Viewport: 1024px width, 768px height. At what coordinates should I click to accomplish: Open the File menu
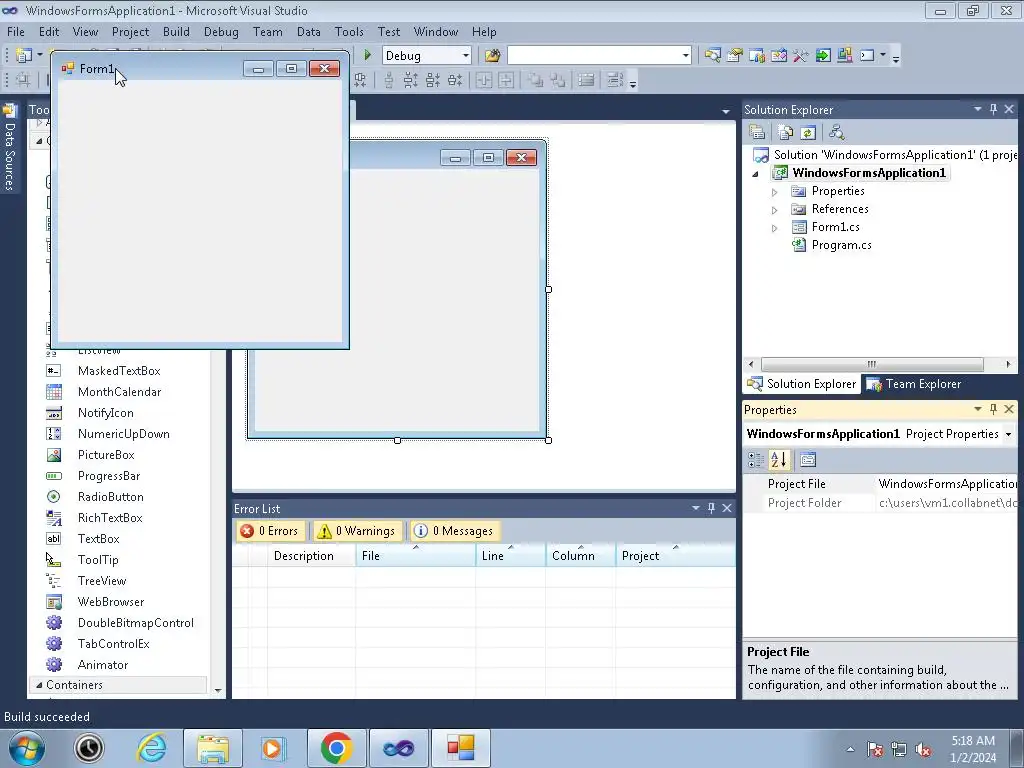click(x=16, y=31)
